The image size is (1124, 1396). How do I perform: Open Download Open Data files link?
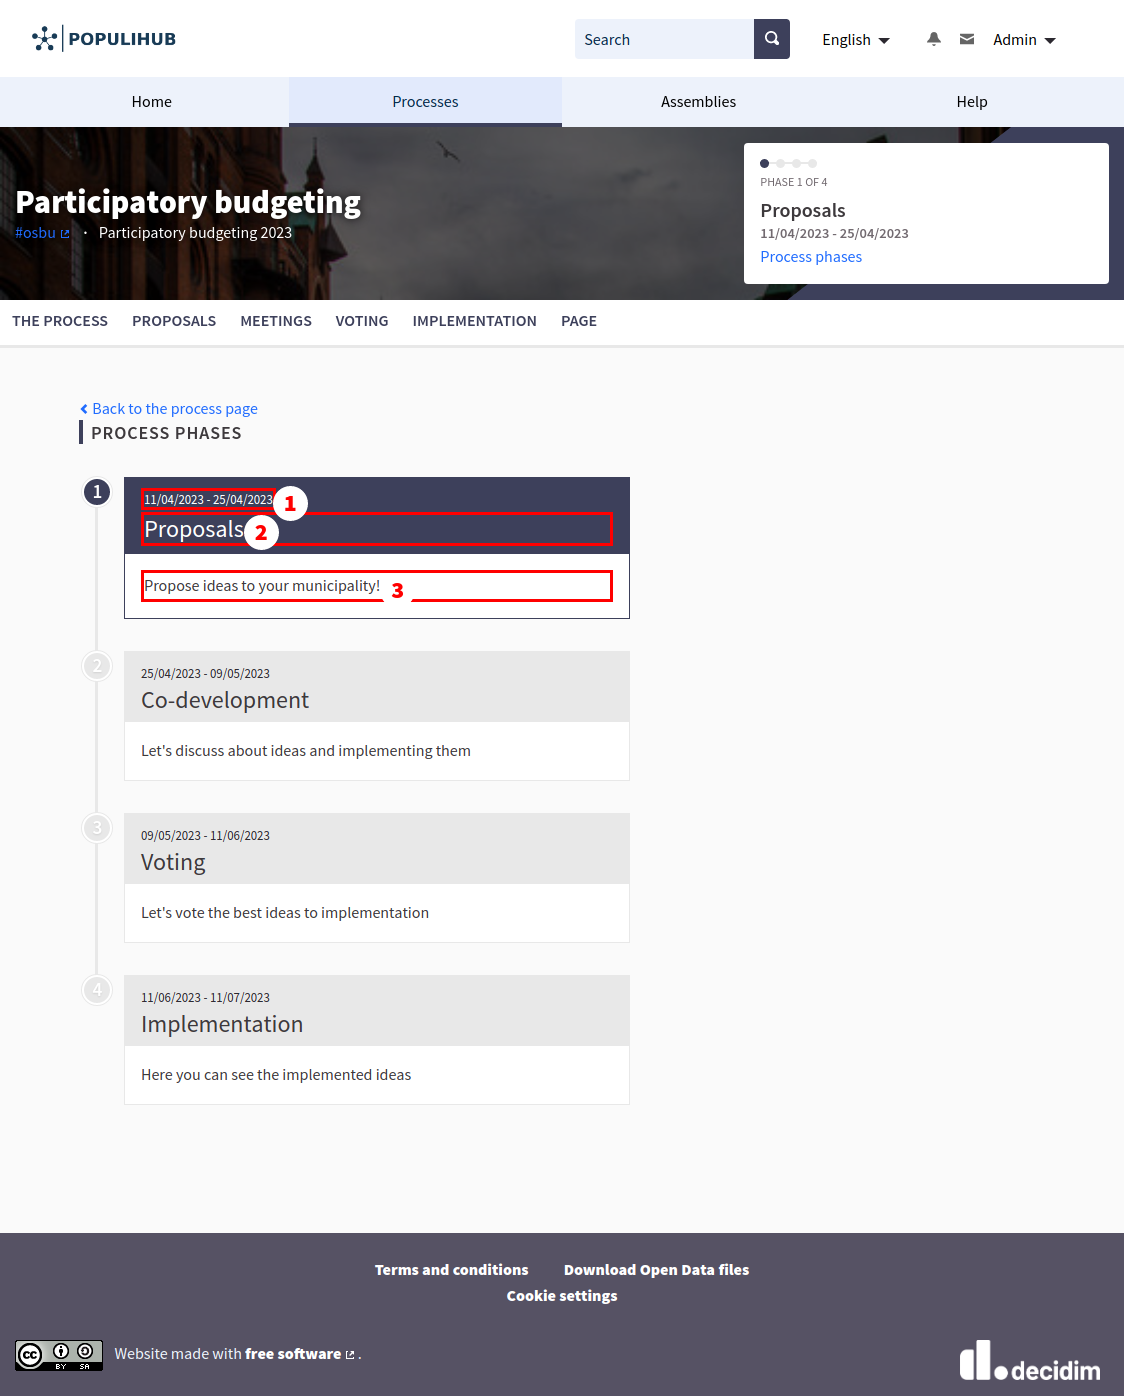tap(656, 1270)
